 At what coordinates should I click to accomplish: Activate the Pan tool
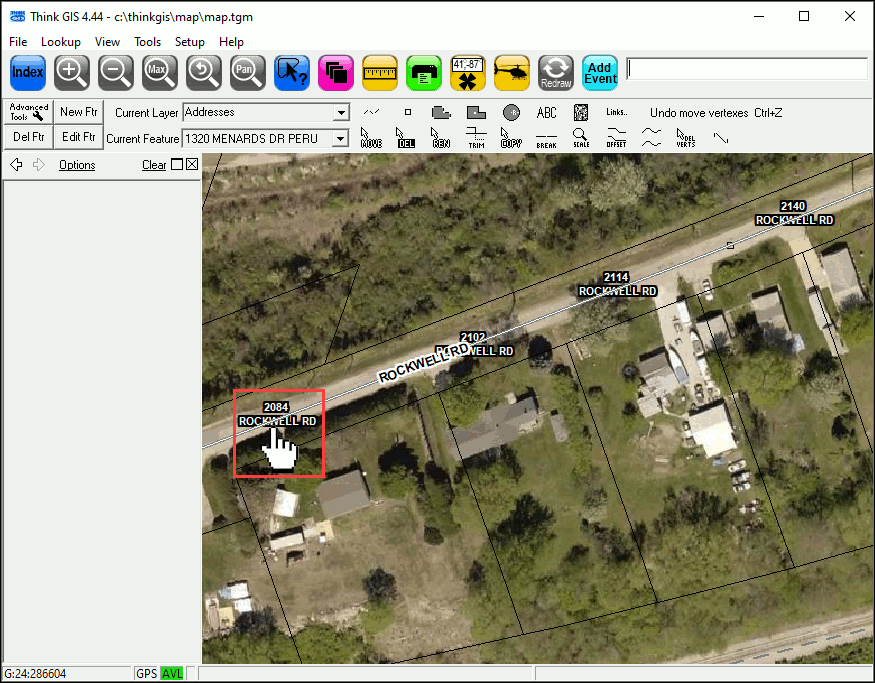coord(247,72)
